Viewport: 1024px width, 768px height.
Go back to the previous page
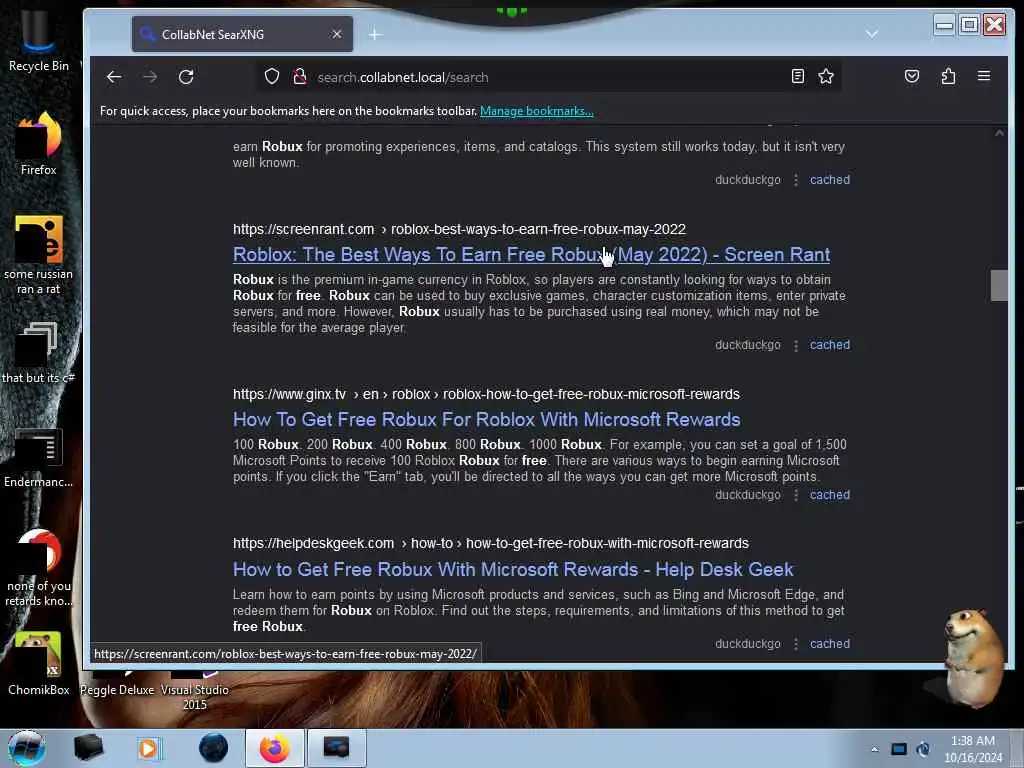(x=114, y=77)
